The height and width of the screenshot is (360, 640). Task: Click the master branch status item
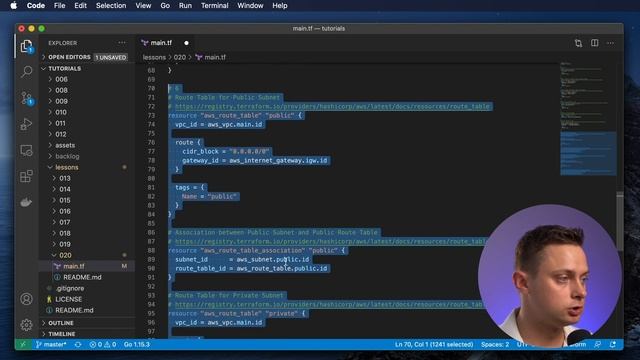tap(51, 344)
